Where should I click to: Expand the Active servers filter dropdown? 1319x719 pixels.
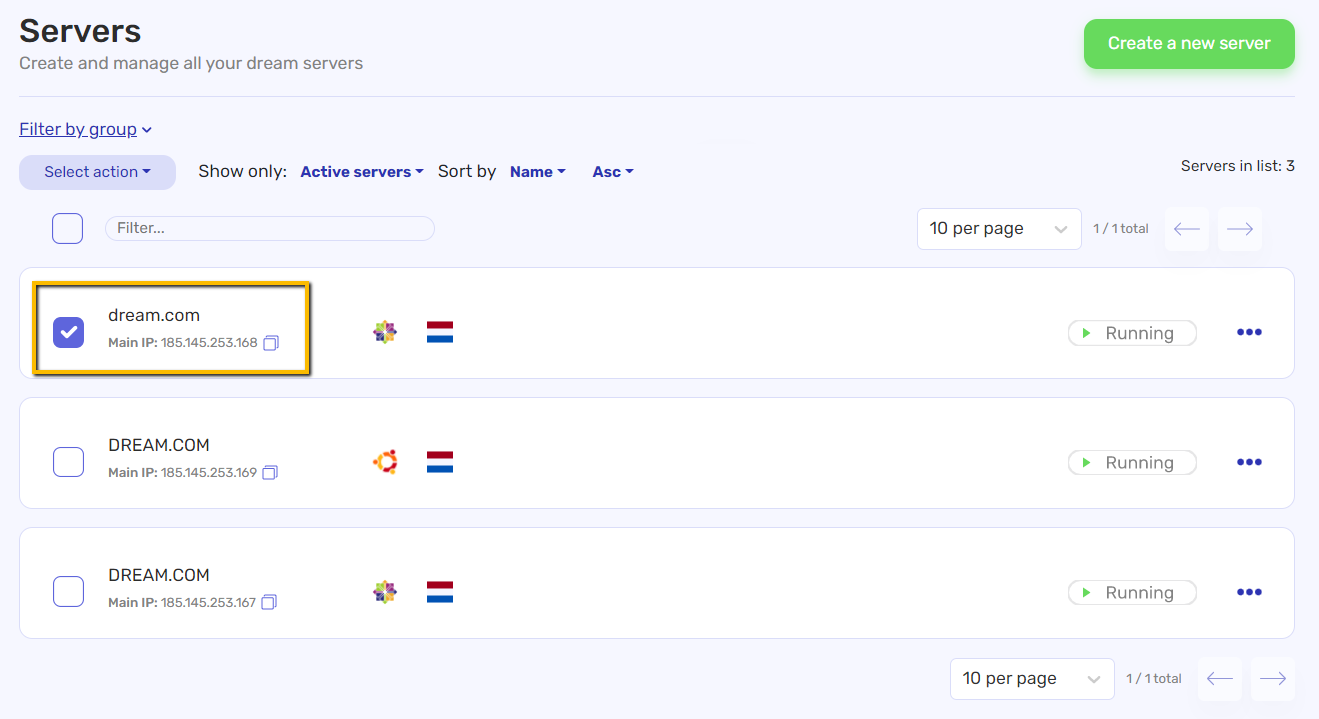362,172
